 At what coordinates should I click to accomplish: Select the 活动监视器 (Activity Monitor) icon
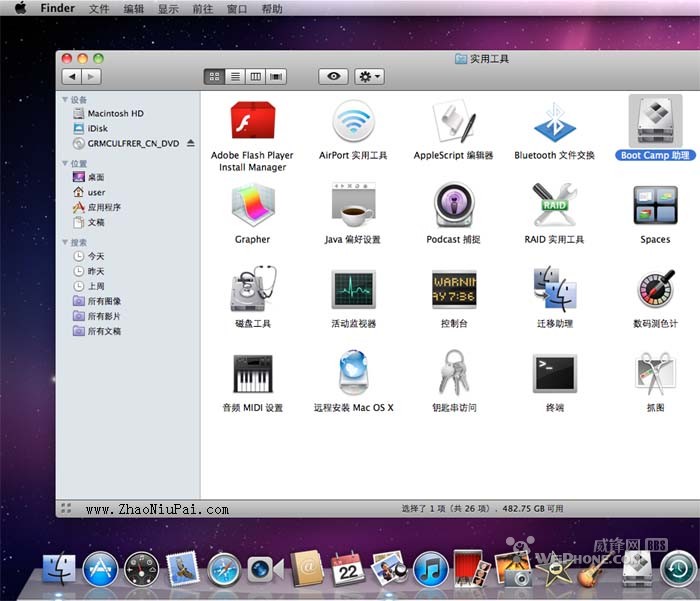pos(353,290)
